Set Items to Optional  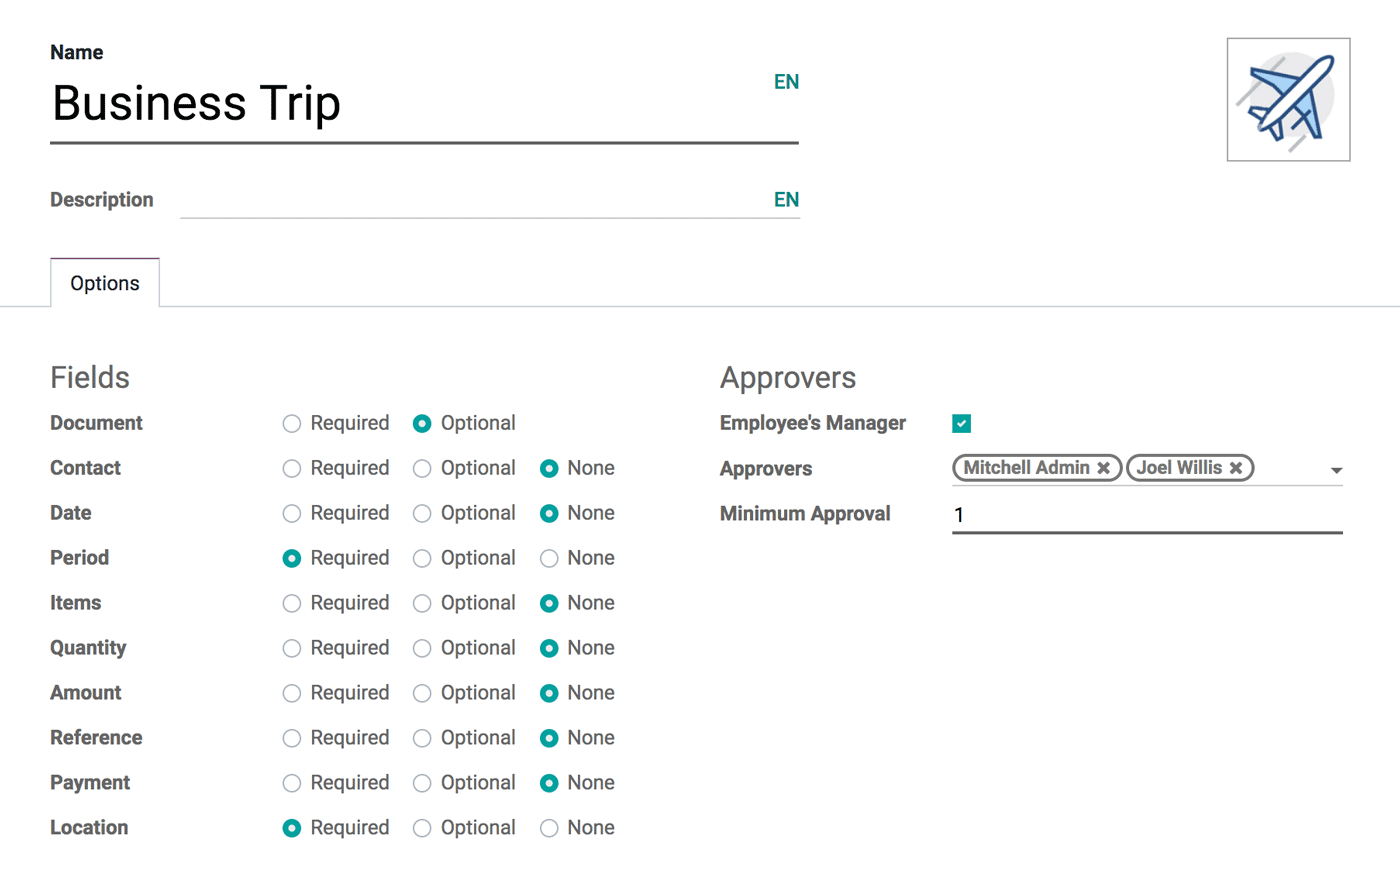[421, 603]
